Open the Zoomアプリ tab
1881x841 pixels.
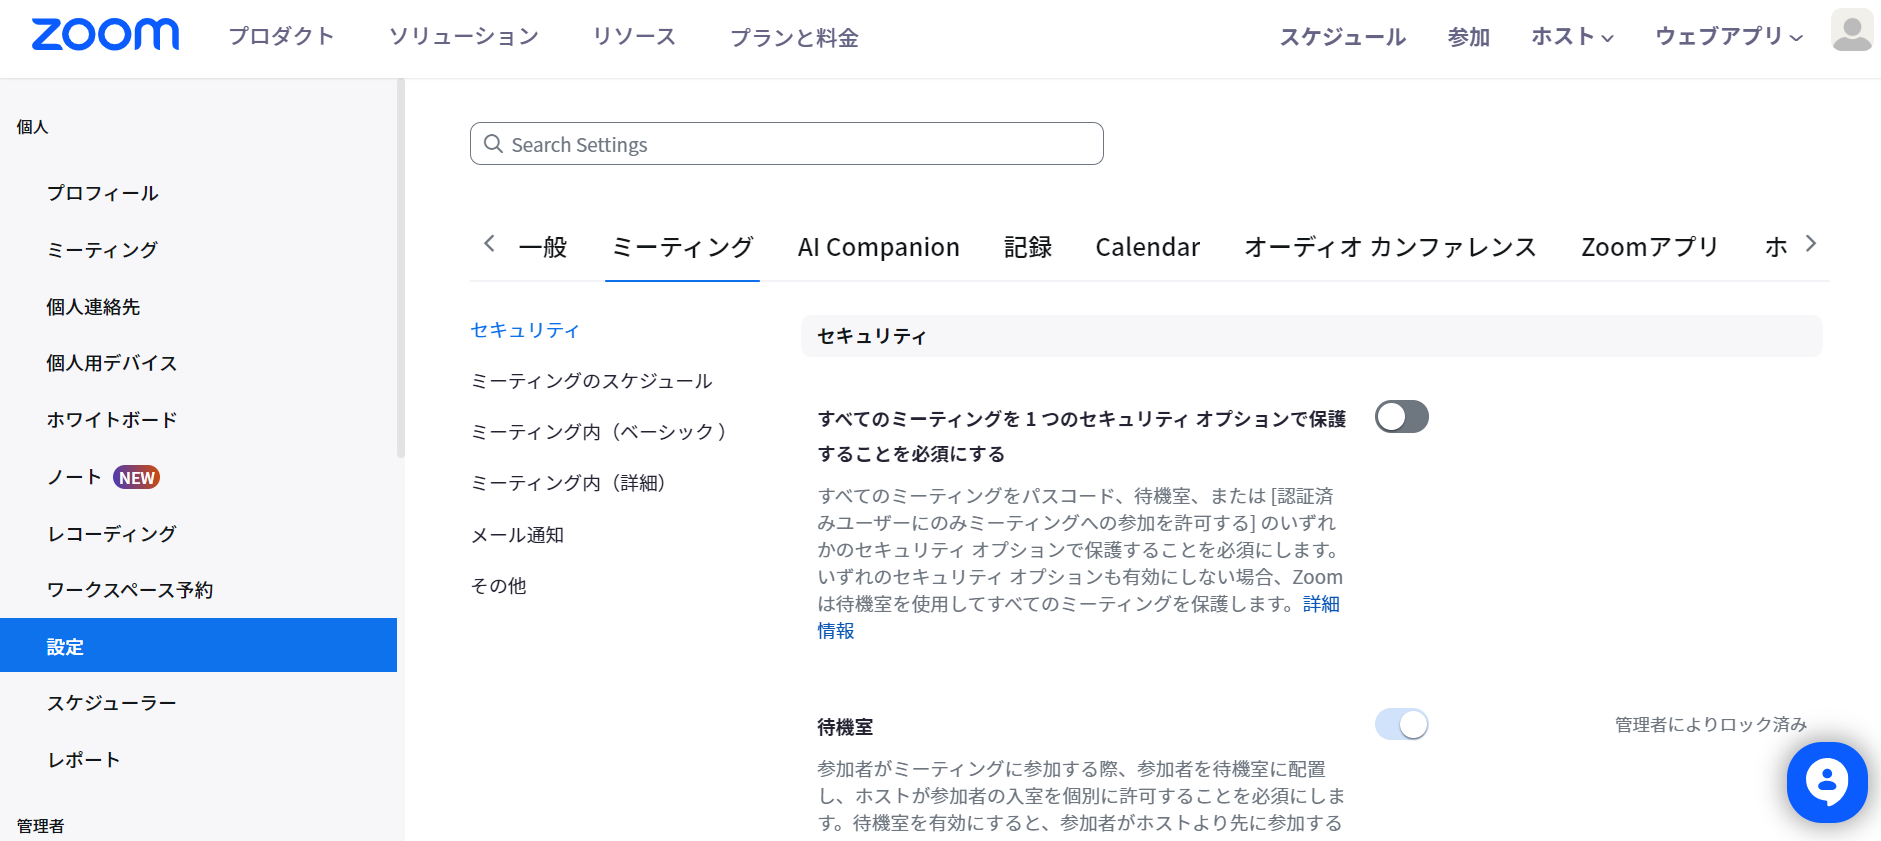[x=1649, y=247]
